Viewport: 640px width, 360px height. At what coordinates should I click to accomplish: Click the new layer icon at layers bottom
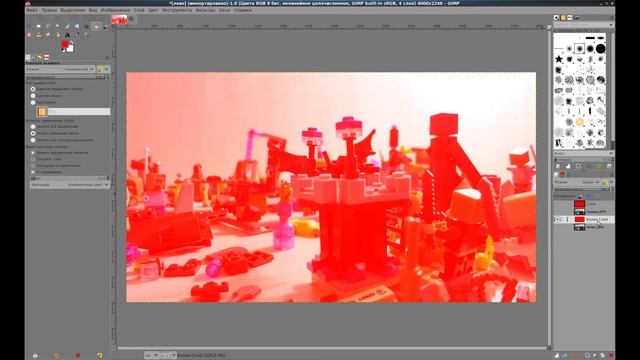point(557,356)
